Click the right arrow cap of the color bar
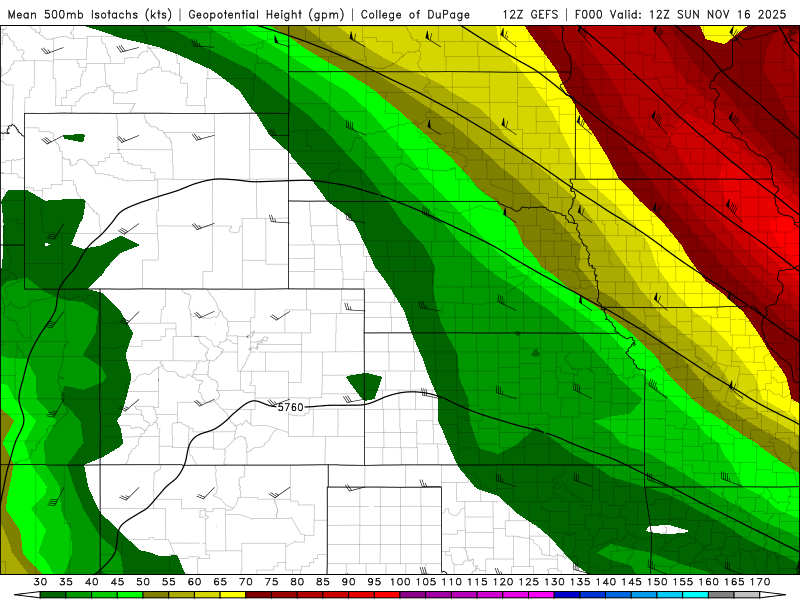 tap(773, 595)
